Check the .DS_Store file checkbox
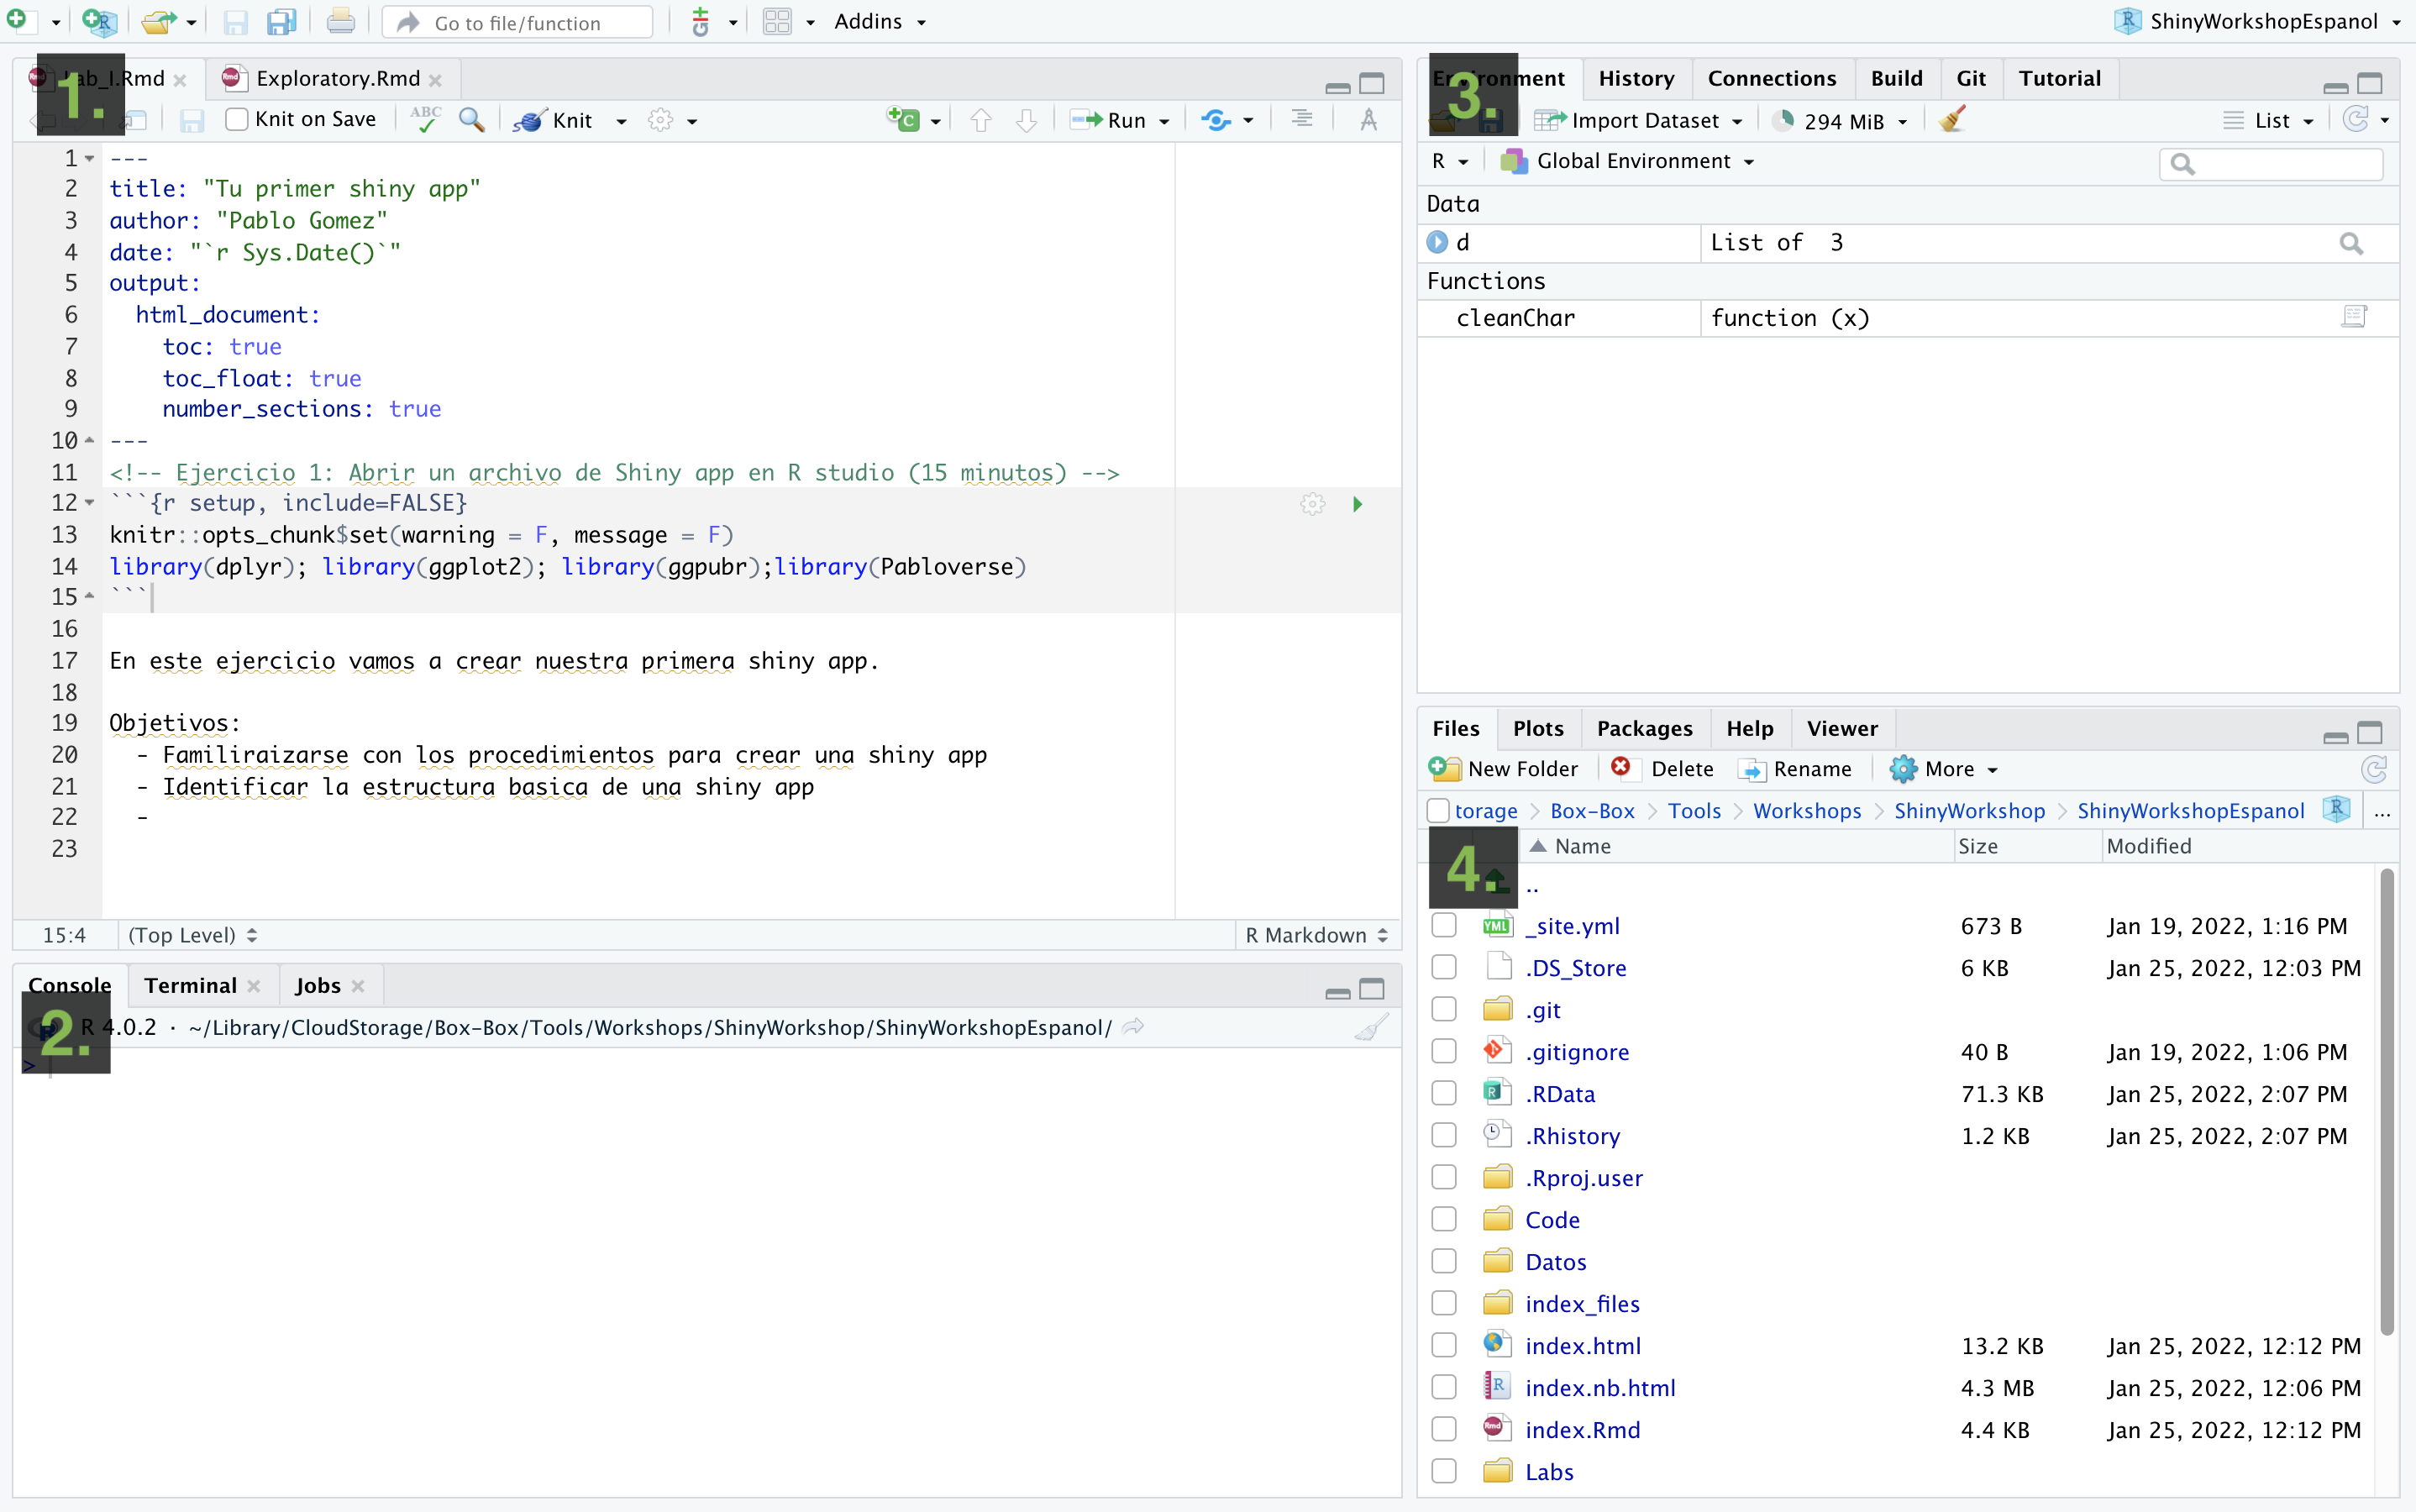The height and width of the screenshot is (1512, 2416). click(1444, 967)
